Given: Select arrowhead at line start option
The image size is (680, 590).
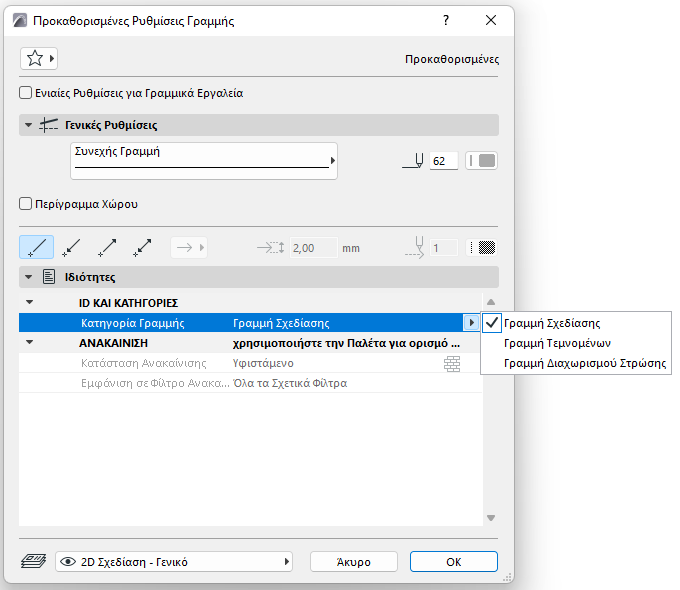Looking at the screenshot, I should click(71, 247).
